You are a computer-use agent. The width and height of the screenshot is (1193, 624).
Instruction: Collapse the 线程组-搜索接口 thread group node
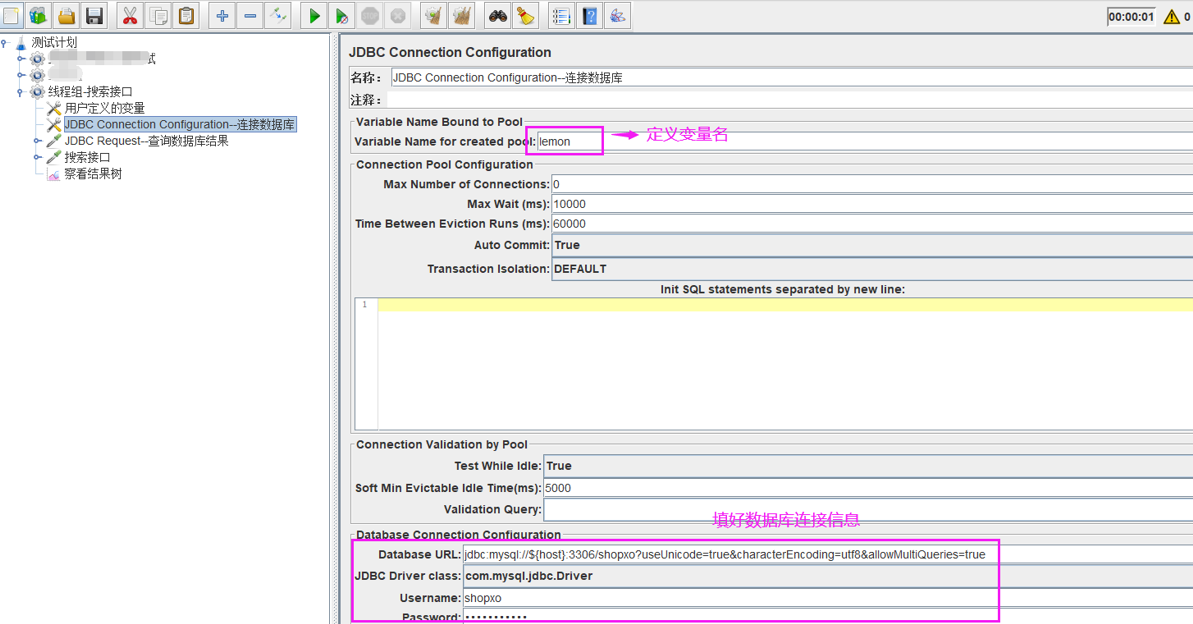[21, 91]
